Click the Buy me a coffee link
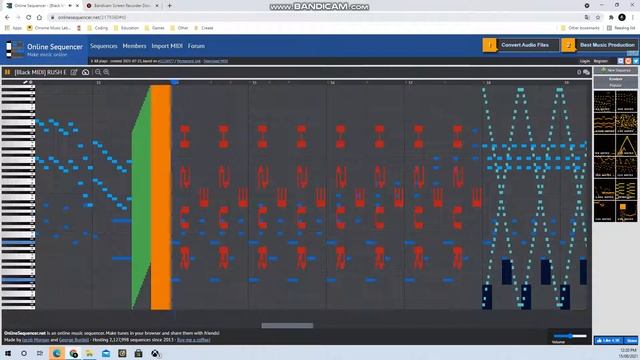This screenshot has height=360, width=640. [193, 340]
